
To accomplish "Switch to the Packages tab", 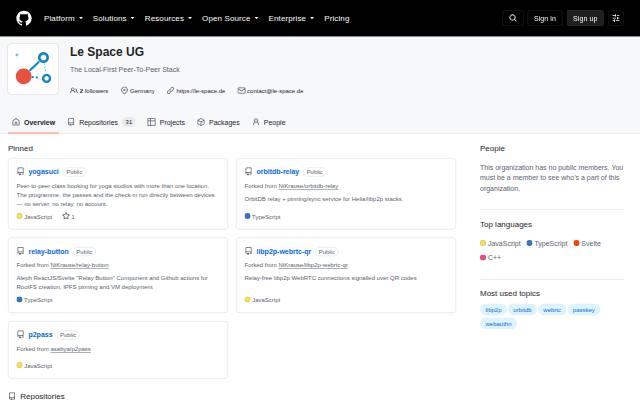I will click(x=218, y=122).
